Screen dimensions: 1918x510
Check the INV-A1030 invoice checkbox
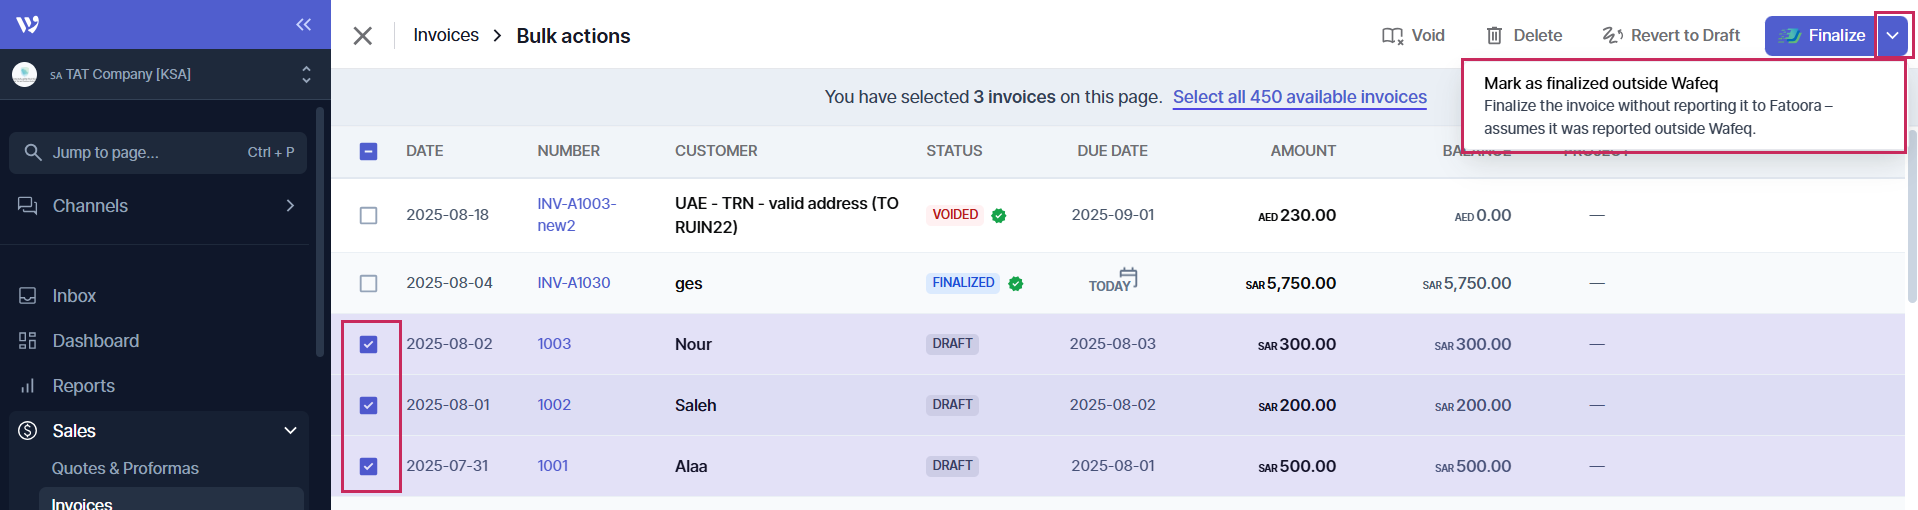(369, 284)
